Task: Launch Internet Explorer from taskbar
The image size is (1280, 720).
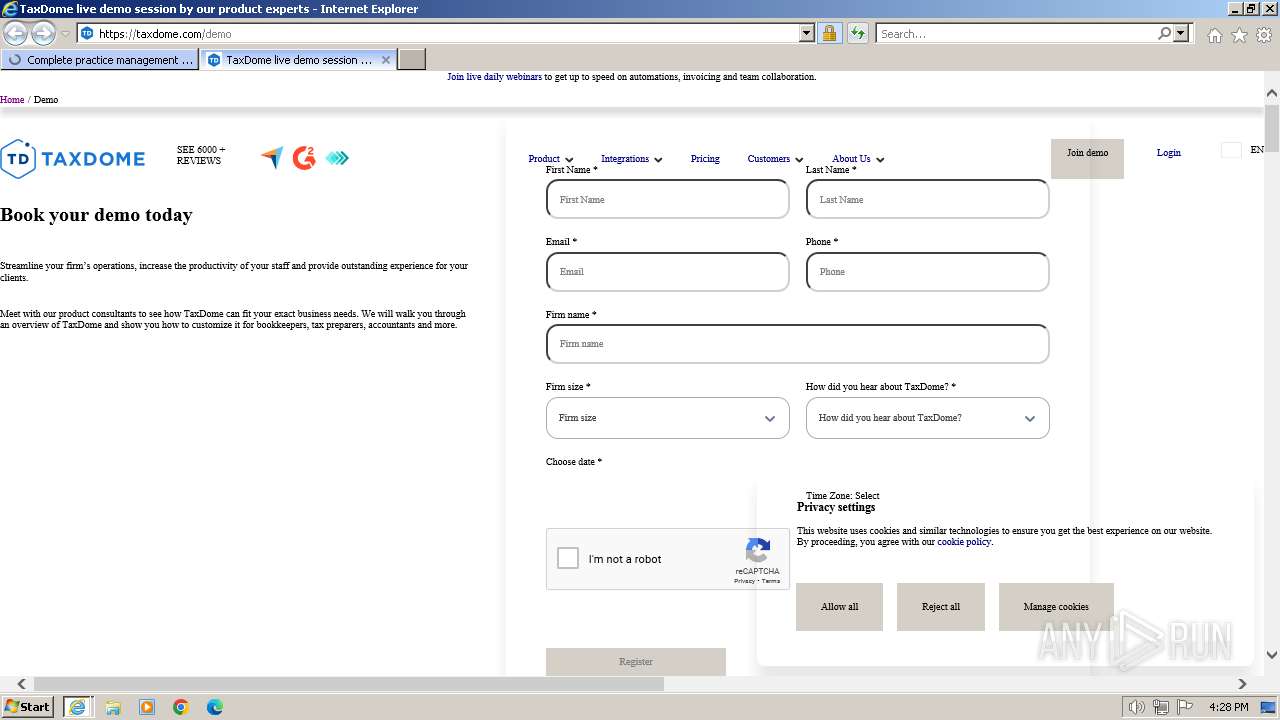Action: tap(77, 707)
